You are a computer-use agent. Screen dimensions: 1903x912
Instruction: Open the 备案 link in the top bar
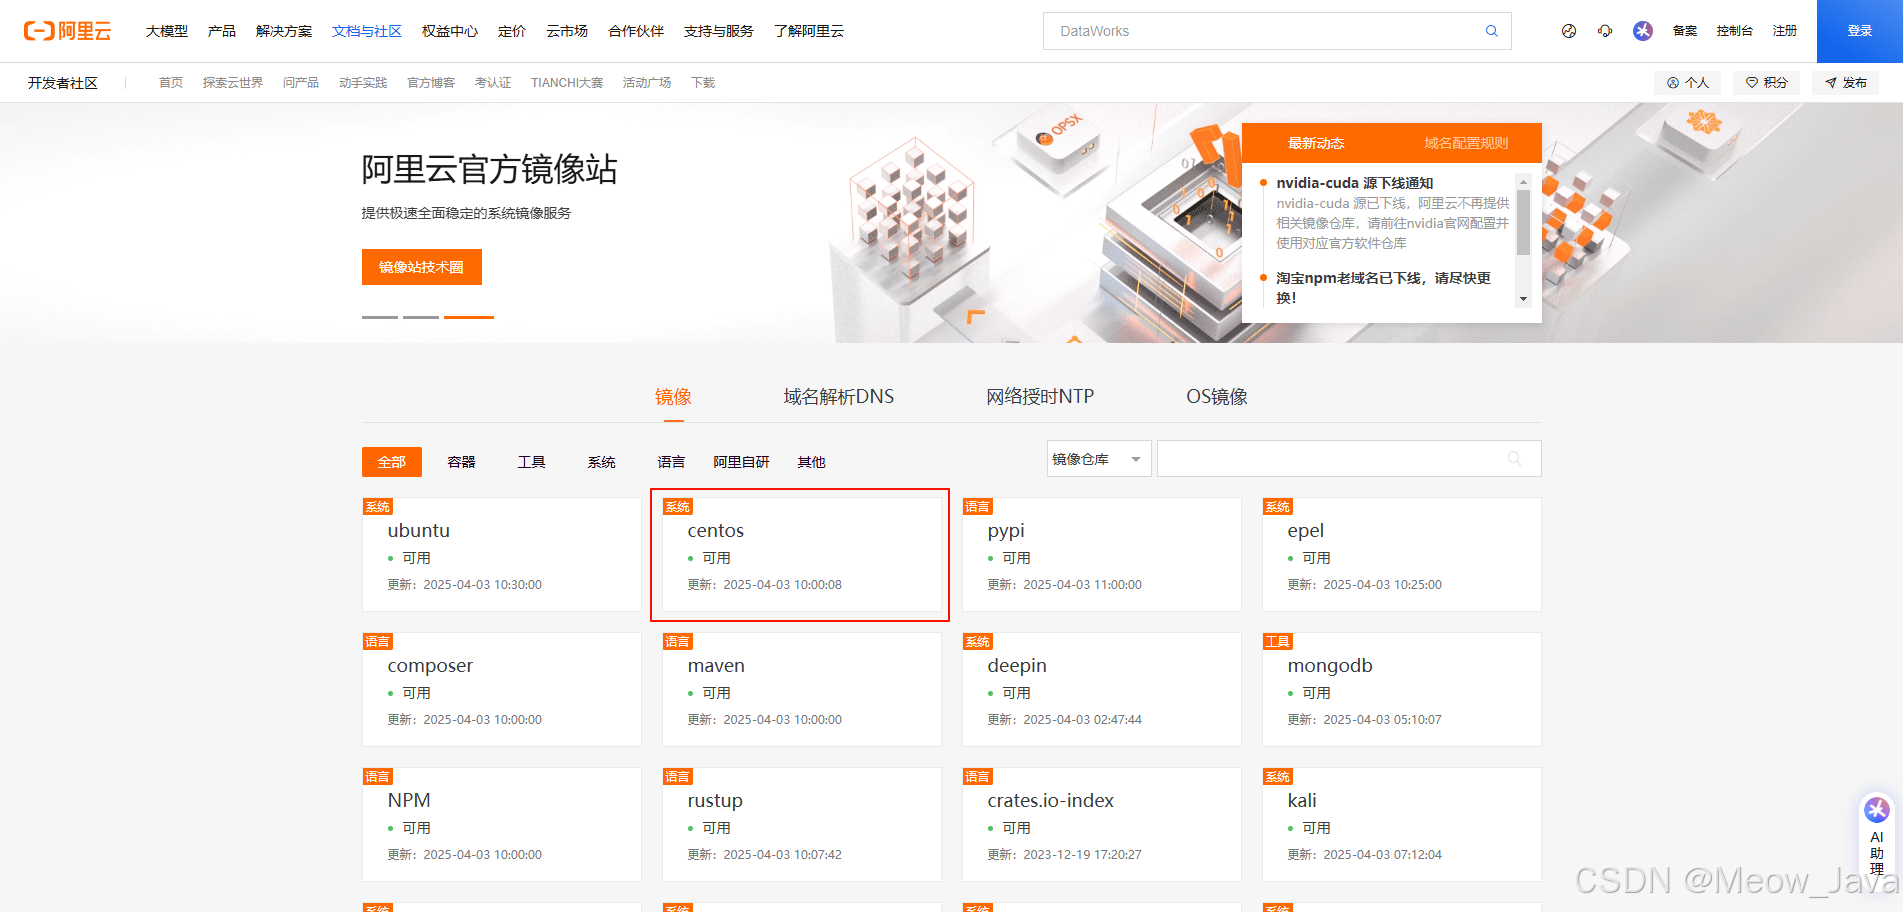point(1685,31)
